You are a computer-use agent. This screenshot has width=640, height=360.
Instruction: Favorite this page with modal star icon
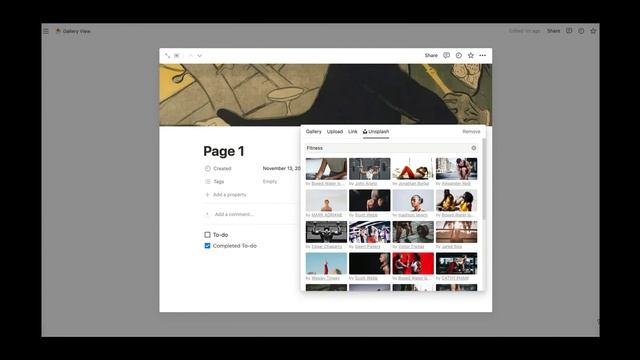point(471,56)
